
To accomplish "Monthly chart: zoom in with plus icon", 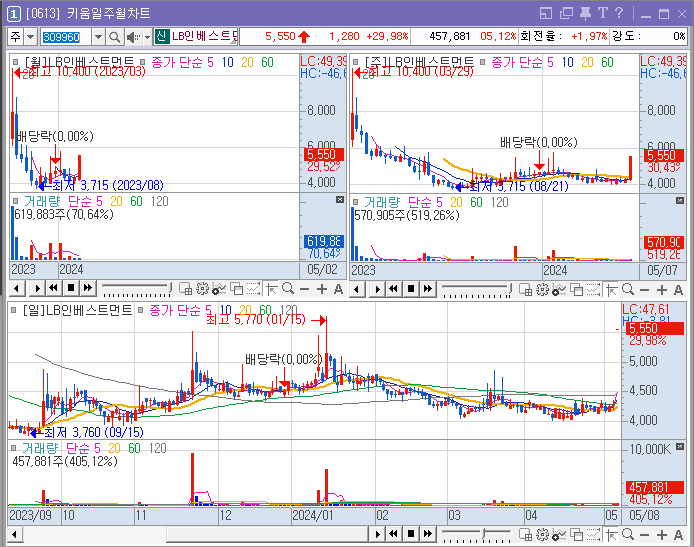I will (322, 289).
